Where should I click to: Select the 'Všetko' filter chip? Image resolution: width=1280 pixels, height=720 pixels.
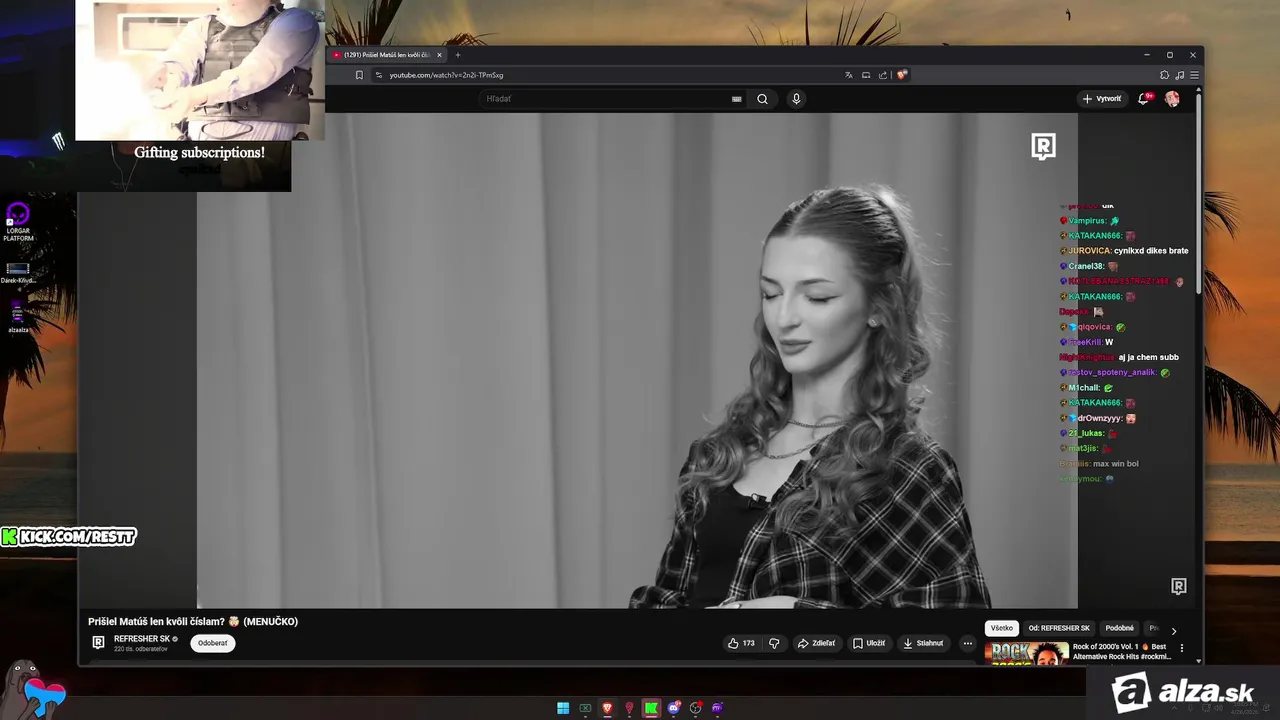click(x=1002, y=628)
